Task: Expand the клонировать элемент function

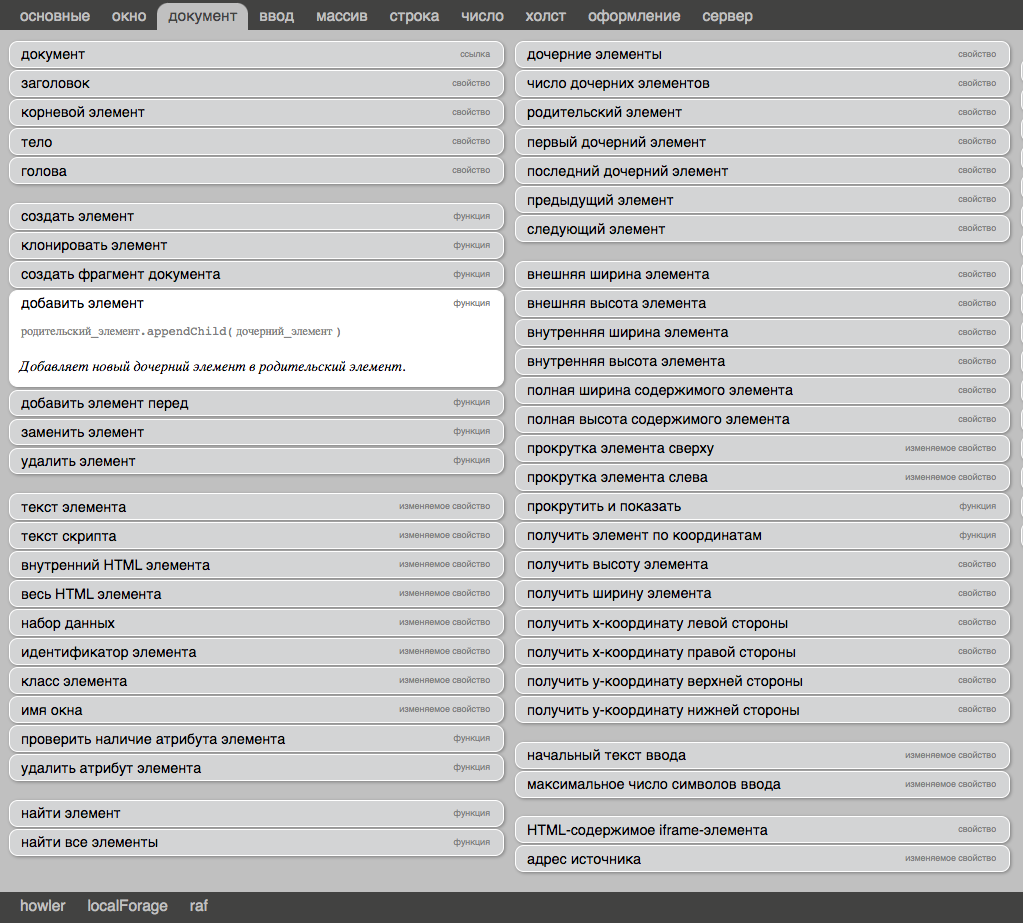Action: [256, 245]
